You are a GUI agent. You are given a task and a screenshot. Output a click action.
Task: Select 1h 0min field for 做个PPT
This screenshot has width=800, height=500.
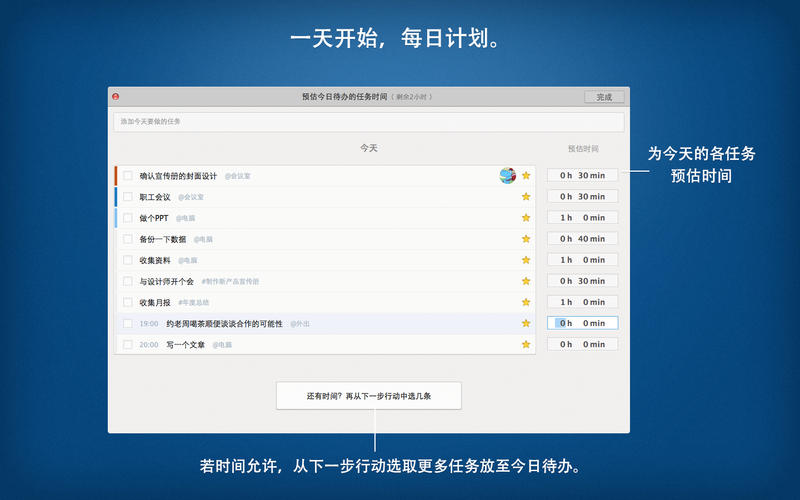coord(582,218)
